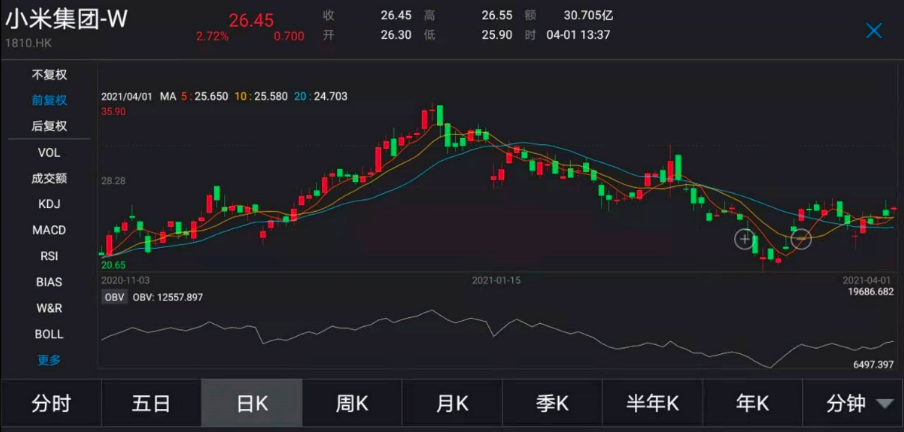
Task: Show the VOL volume indicator
Action: (49, 152)
